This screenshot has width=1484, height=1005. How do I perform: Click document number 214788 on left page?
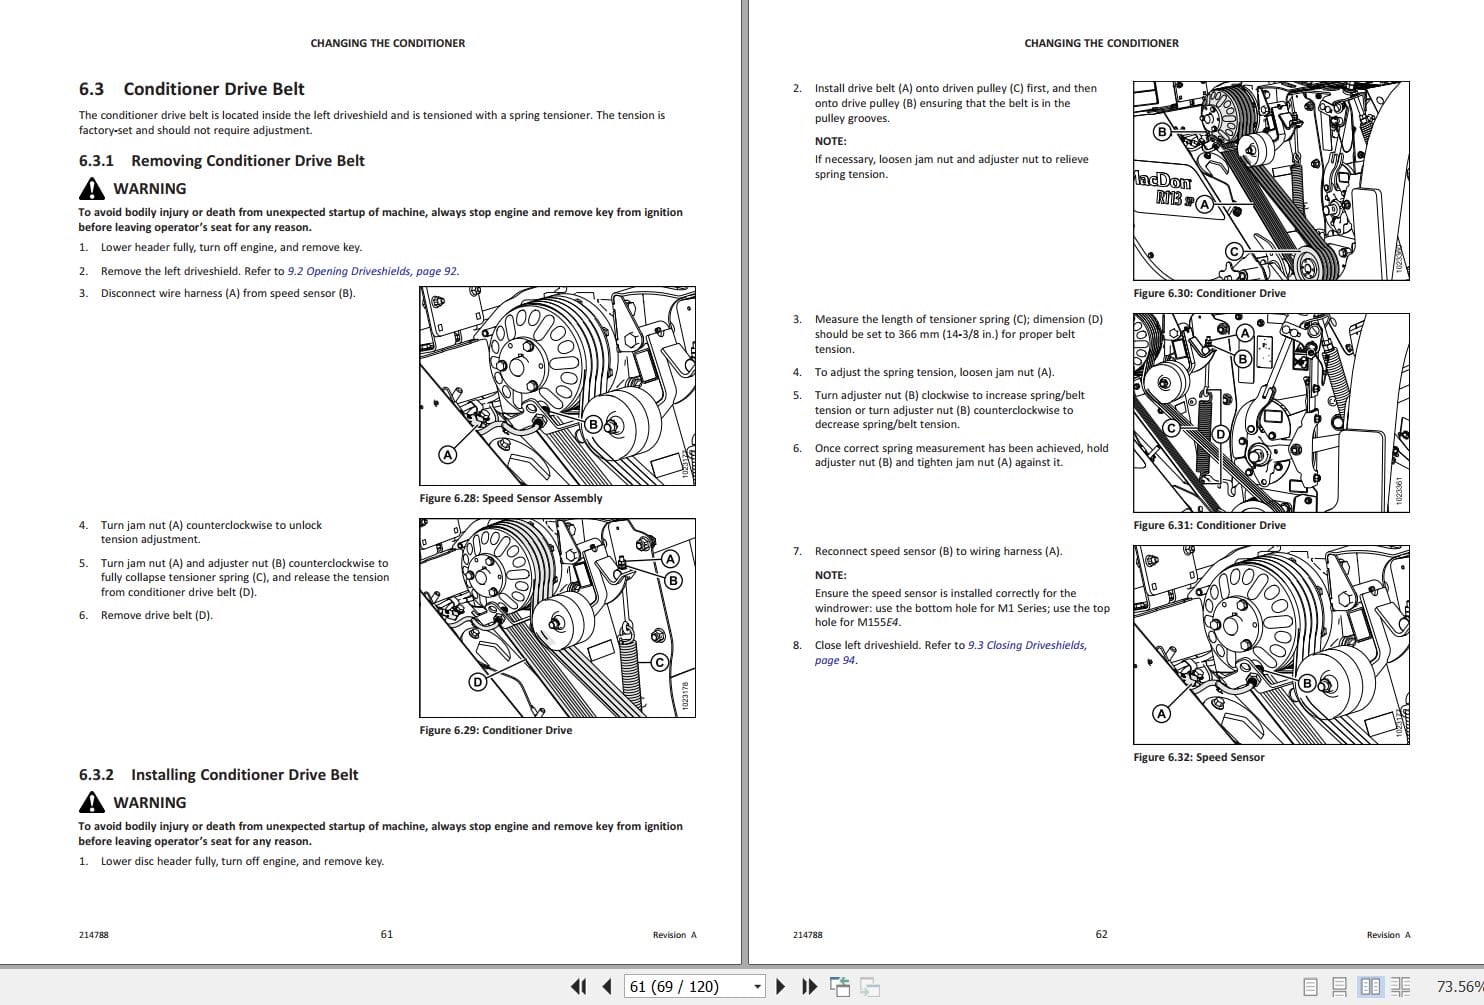(93, 935)
